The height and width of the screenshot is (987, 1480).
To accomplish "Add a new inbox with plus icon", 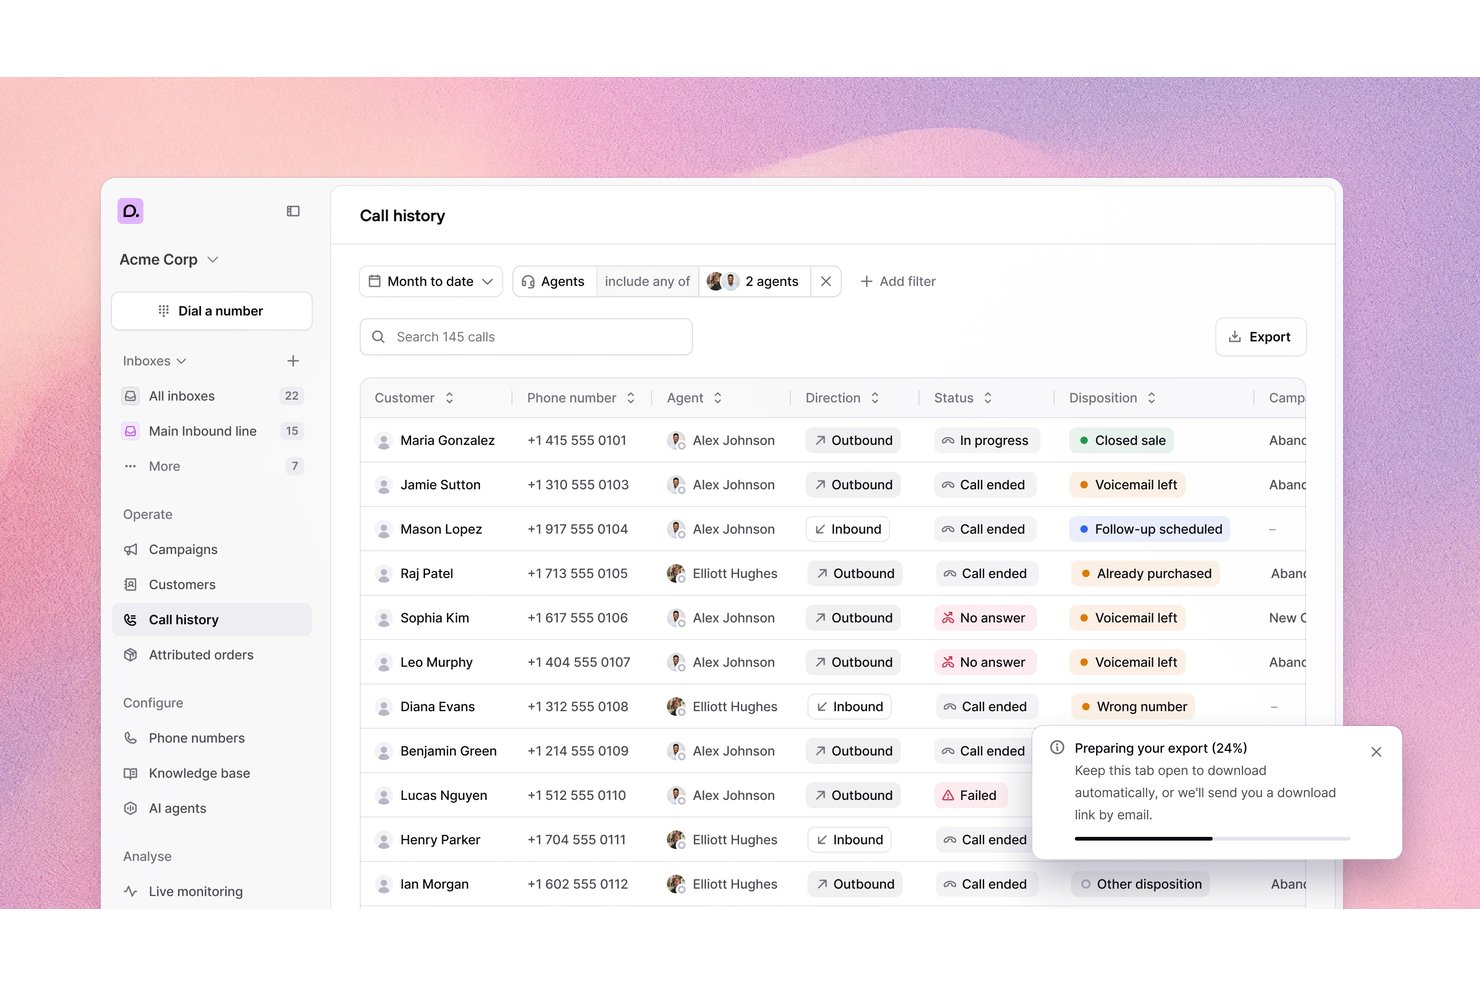I will point(293,361).
